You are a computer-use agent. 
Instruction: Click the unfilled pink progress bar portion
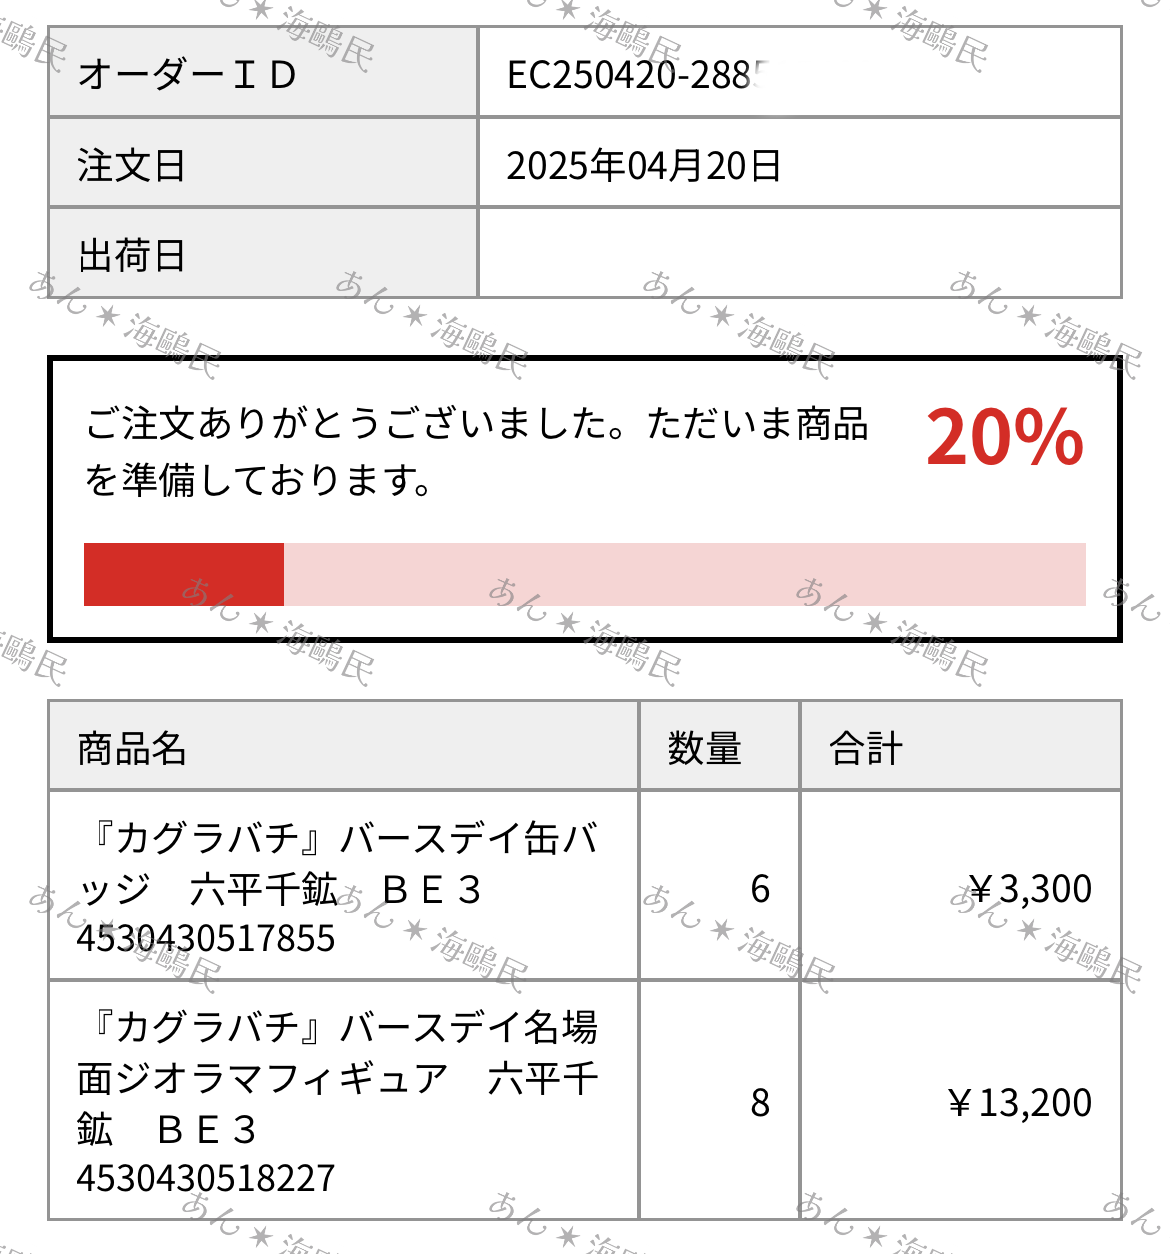click(685, 574)
